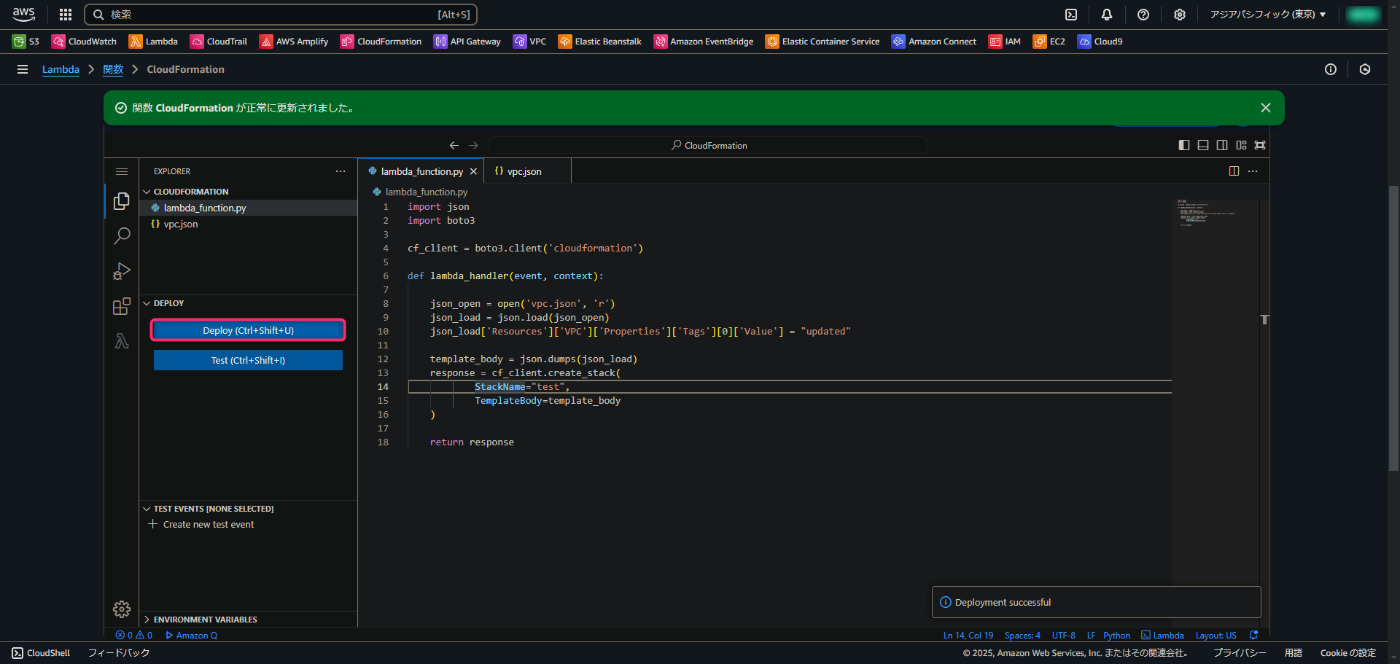Open the Asia Pacific (Tokyo) region dropdown
Screen dimensions: 1400x664
point(1268,15)
